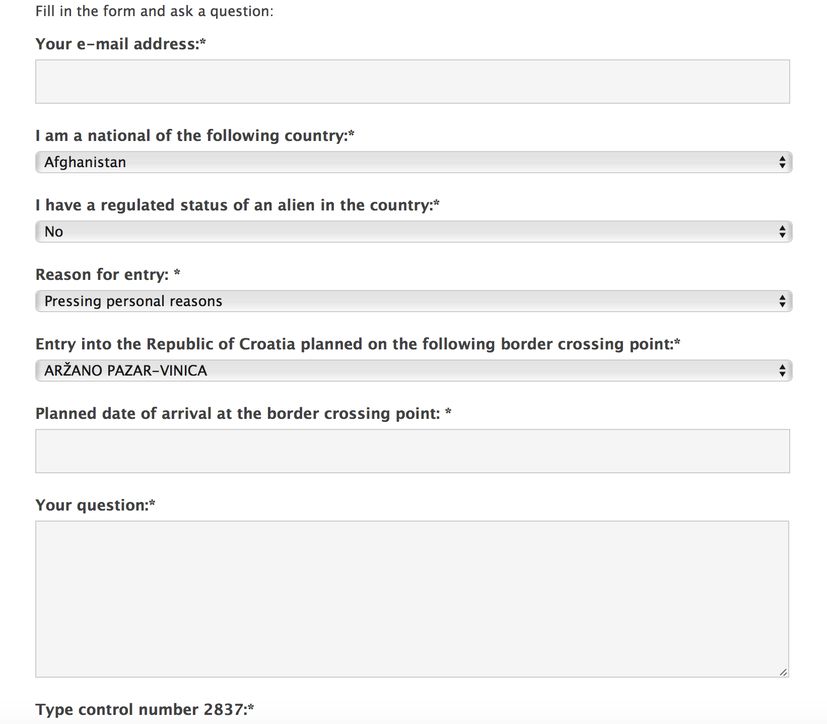827x724 pixels.
Task: Click the up-down arrow icon on the alien status select
Action: pyautogui.click(x=782, y=232)
